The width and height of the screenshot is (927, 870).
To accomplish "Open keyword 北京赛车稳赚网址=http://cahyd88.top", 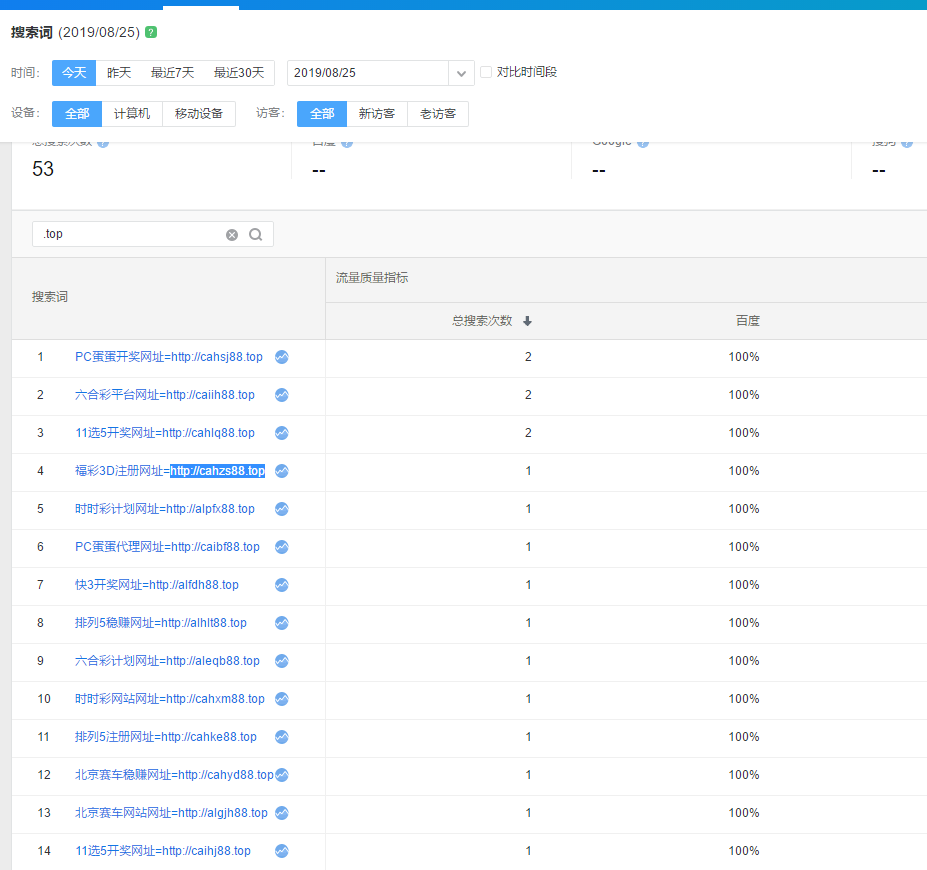I will [174, 775].
